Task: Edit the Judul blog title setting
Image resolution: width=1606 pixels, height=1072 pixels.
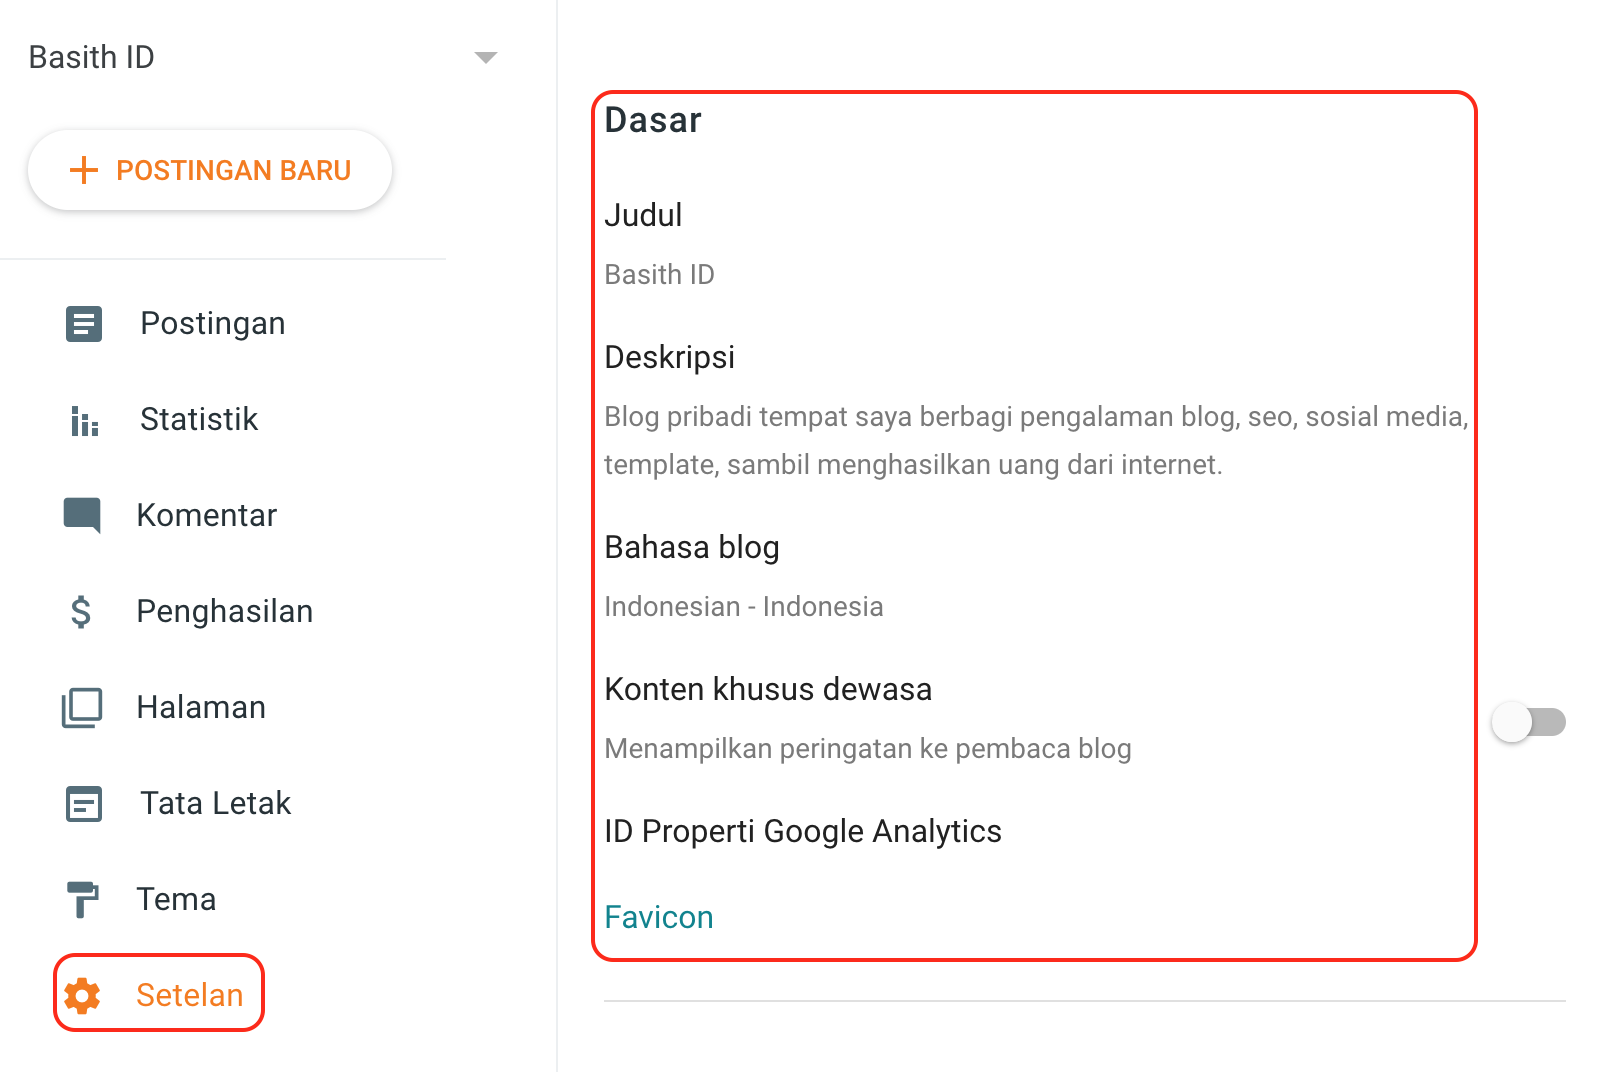Action: (x=1034, y=244)
